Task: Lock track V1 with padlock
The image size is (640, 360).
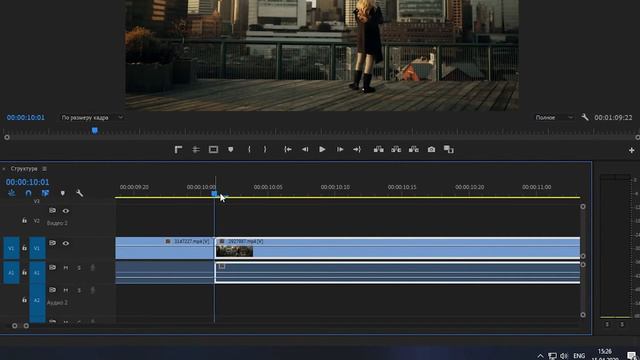Action: point(24,248)
